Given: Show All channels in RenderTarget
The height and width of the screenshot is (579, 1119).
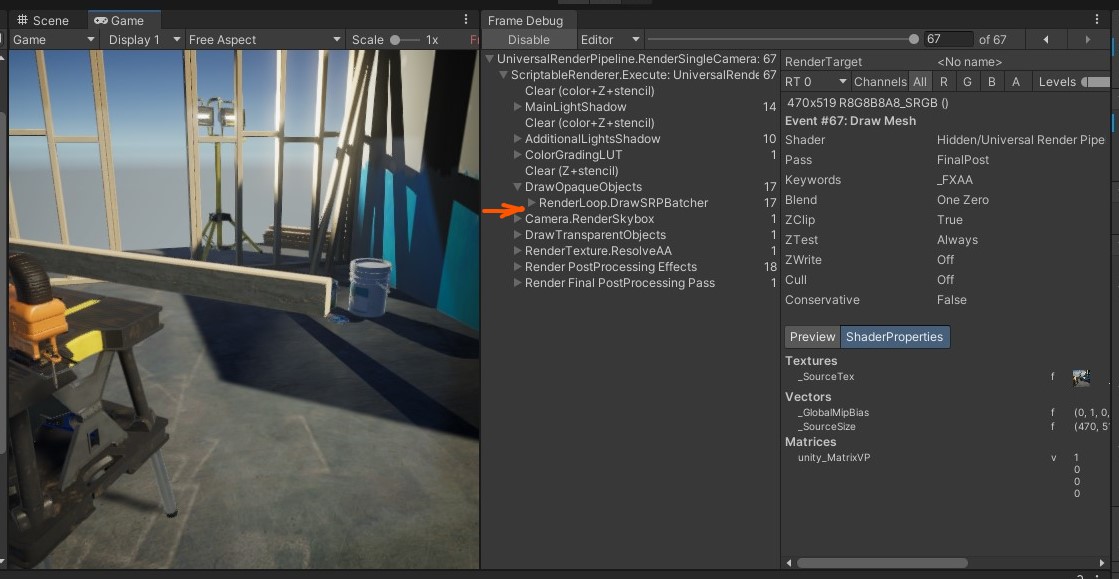Looking at the screenshot, I should click(919, 81).
